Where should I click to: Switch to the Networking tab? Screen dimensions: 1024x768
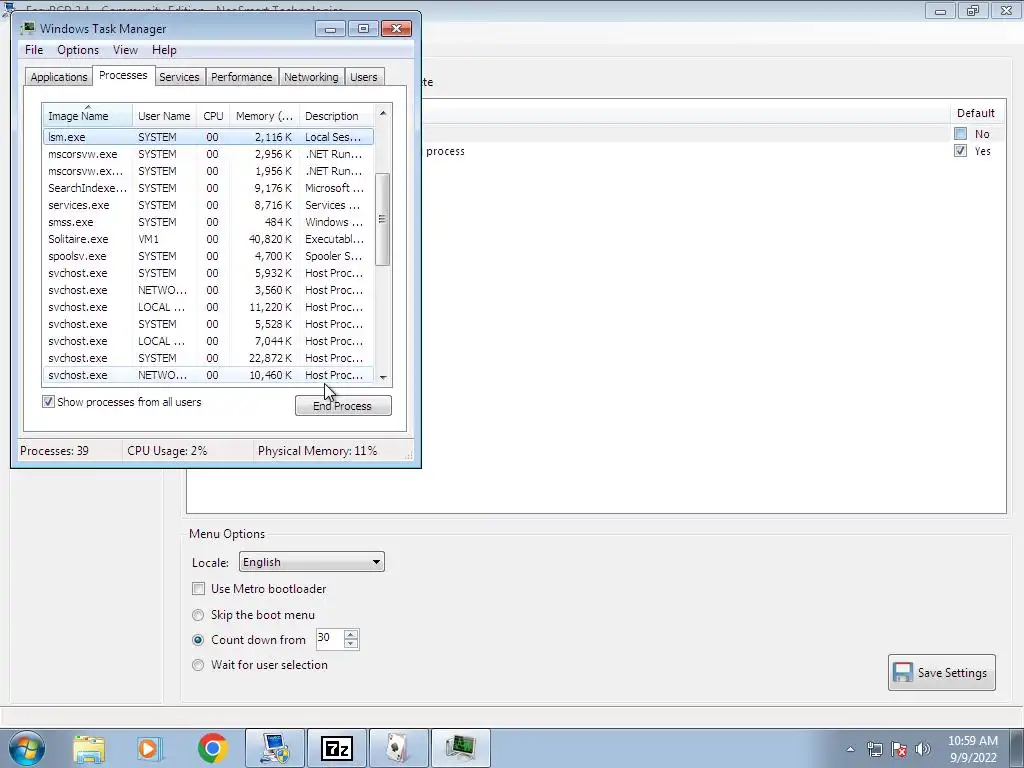tap(311, 77)
